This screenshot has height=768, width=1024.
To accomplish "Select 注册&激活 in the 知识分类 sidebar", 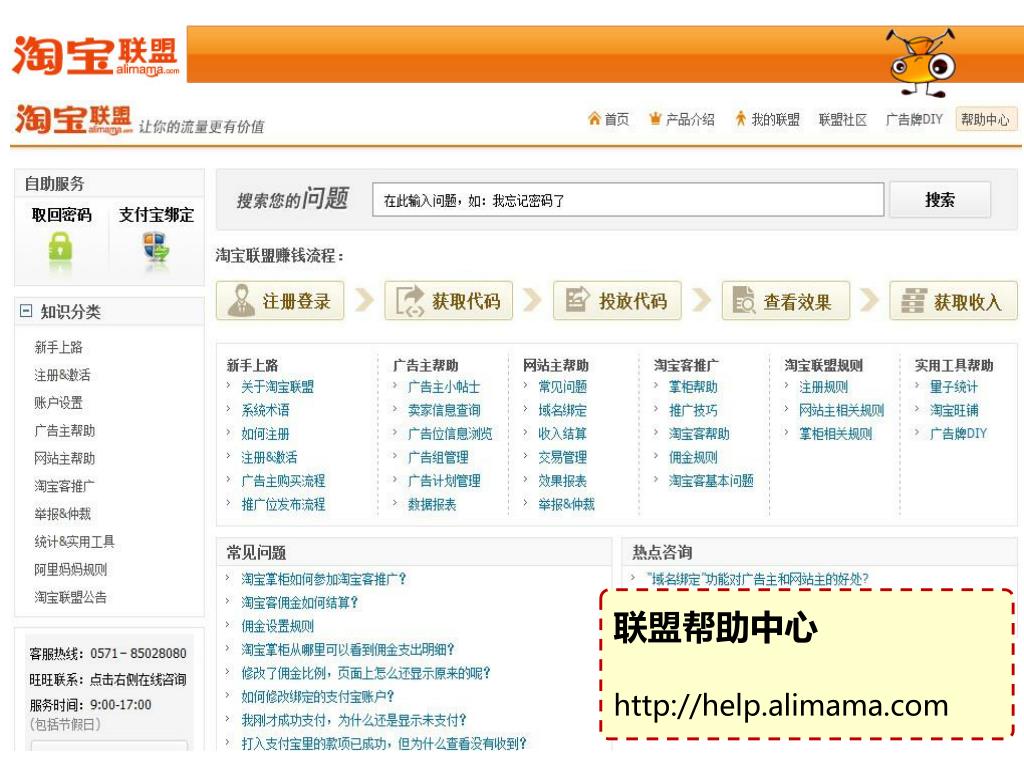I will (x=63, y=376).
